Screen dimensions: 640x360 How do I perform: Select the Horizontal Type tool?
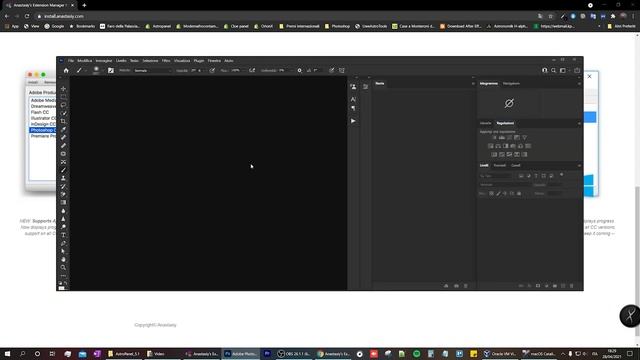(63, 235)
